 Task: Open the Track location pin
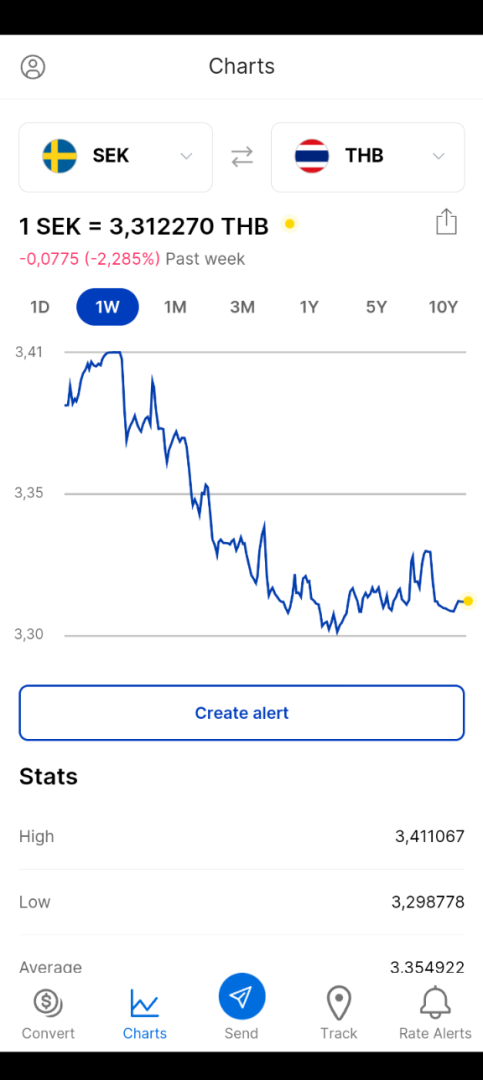pos(339,1003)
